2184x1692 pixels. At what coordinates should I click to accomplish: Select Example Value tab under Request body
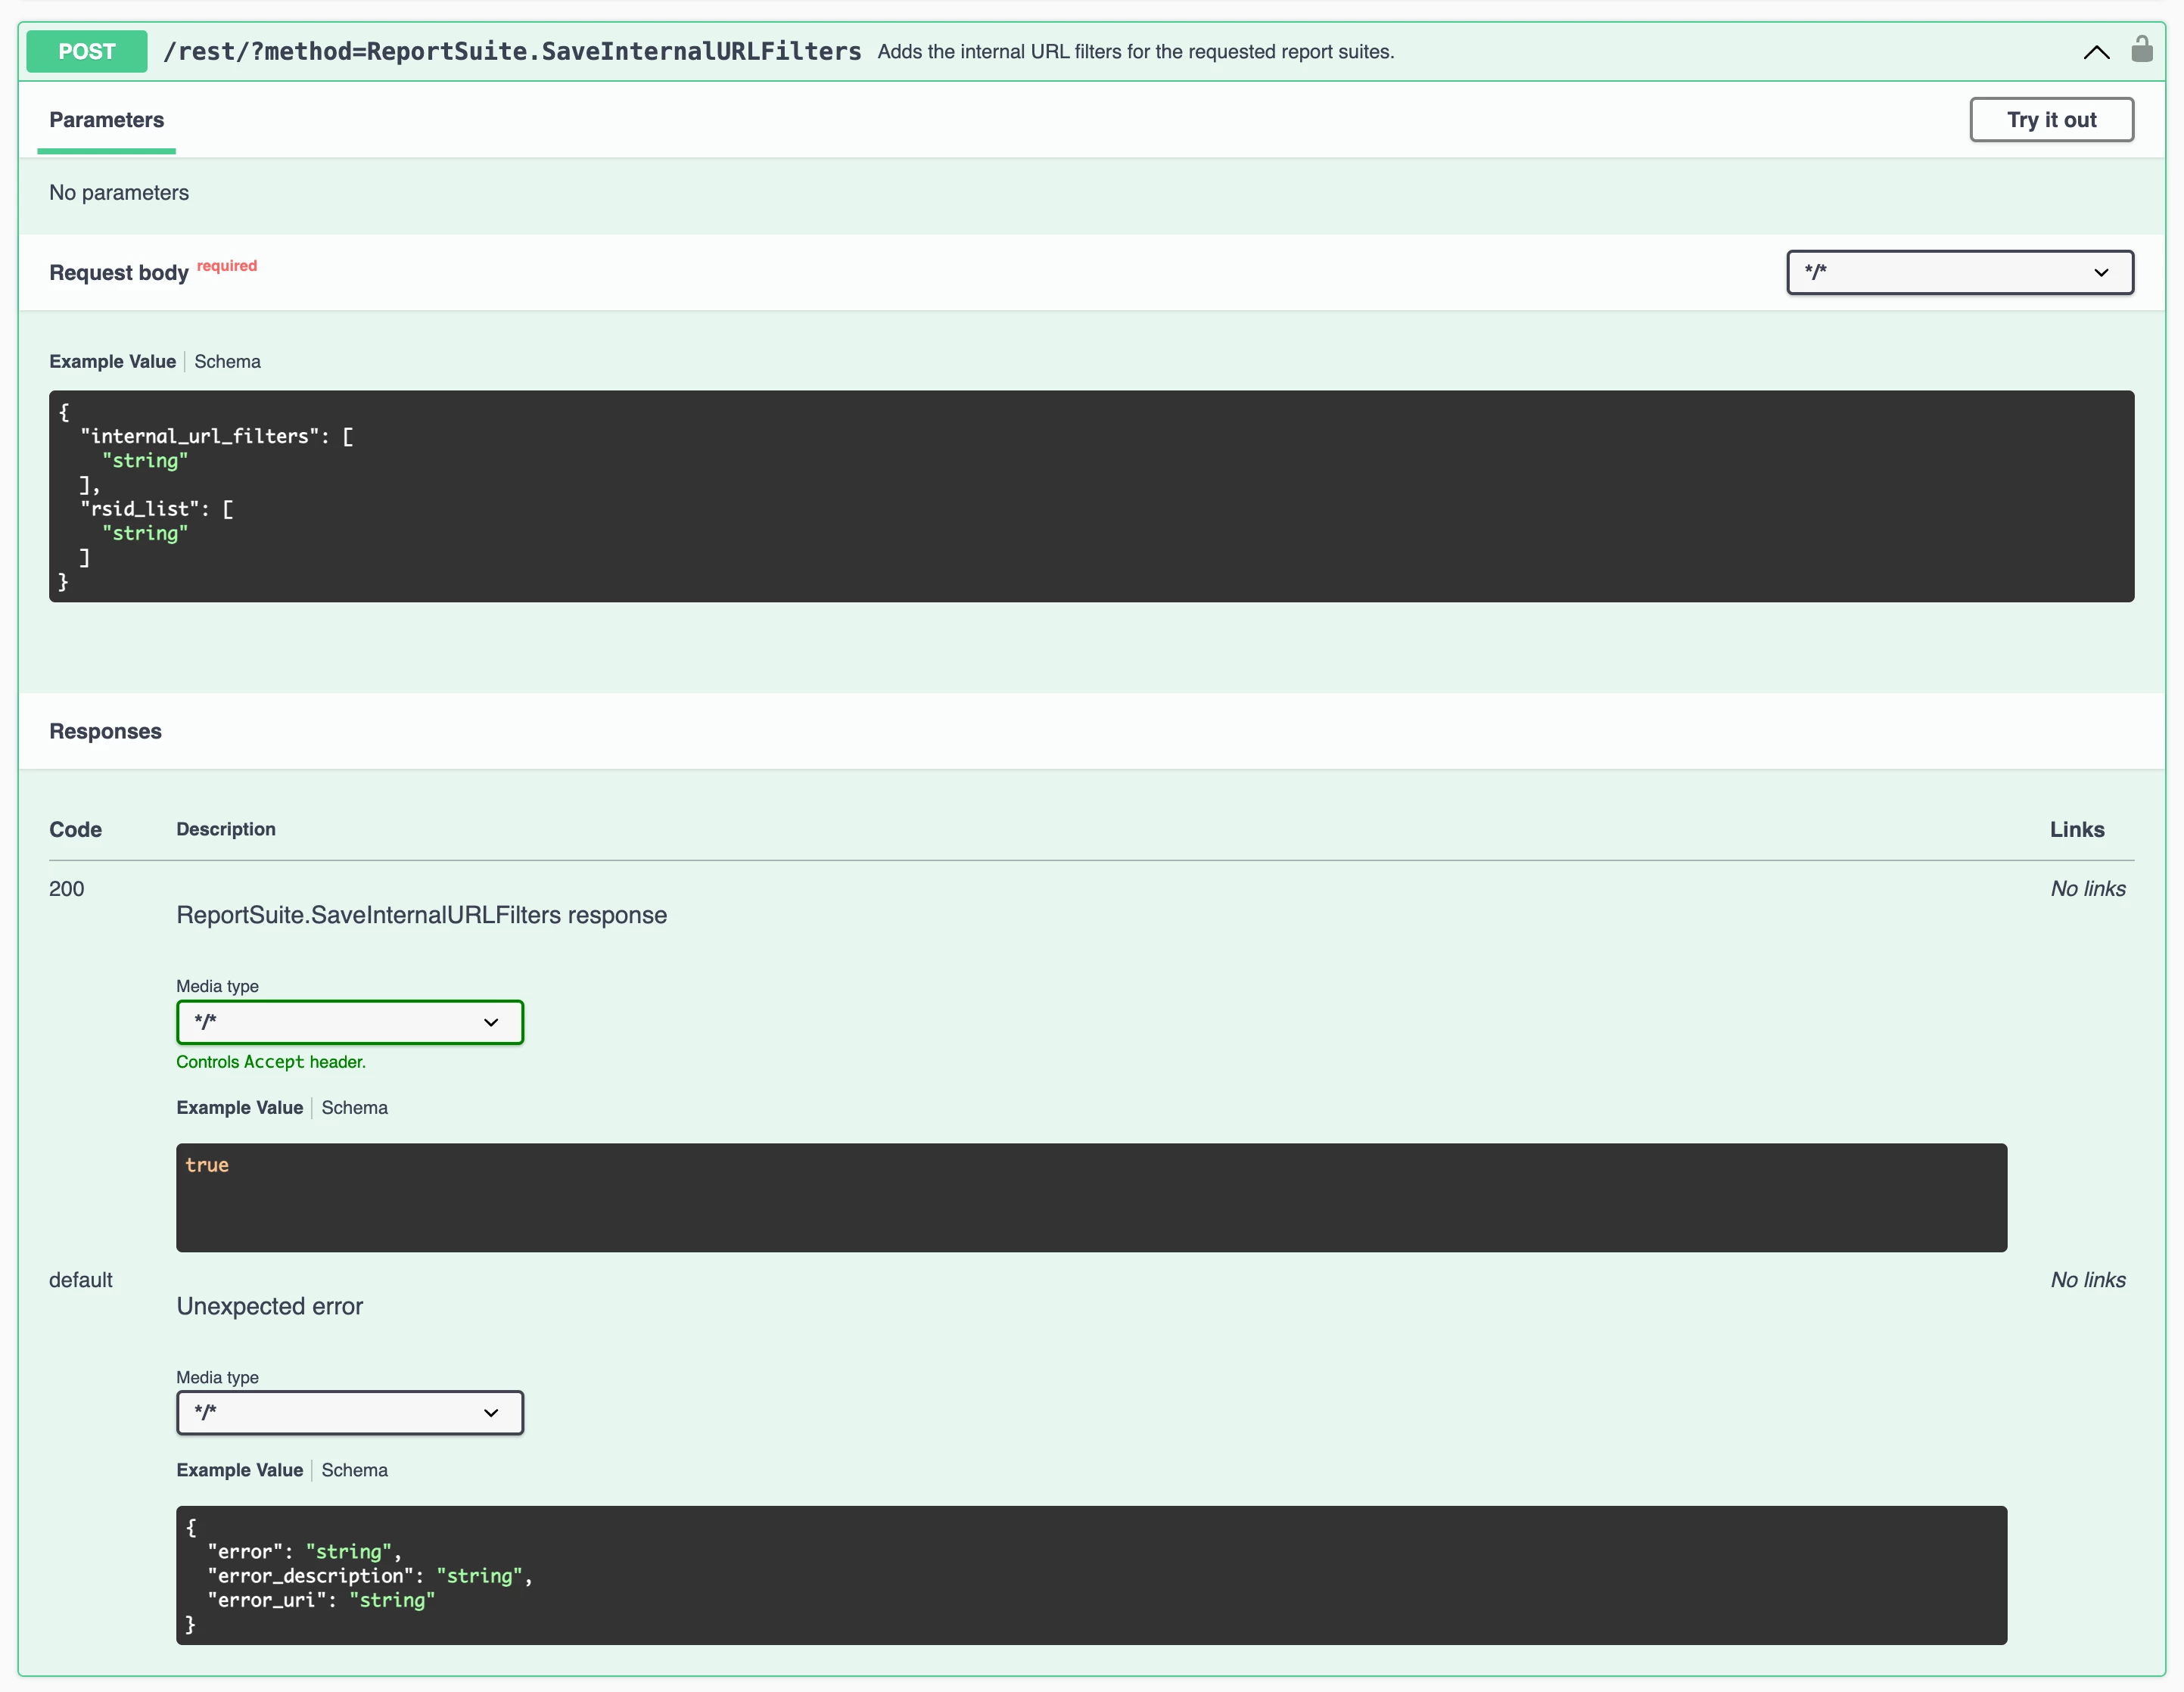(112, 361)
